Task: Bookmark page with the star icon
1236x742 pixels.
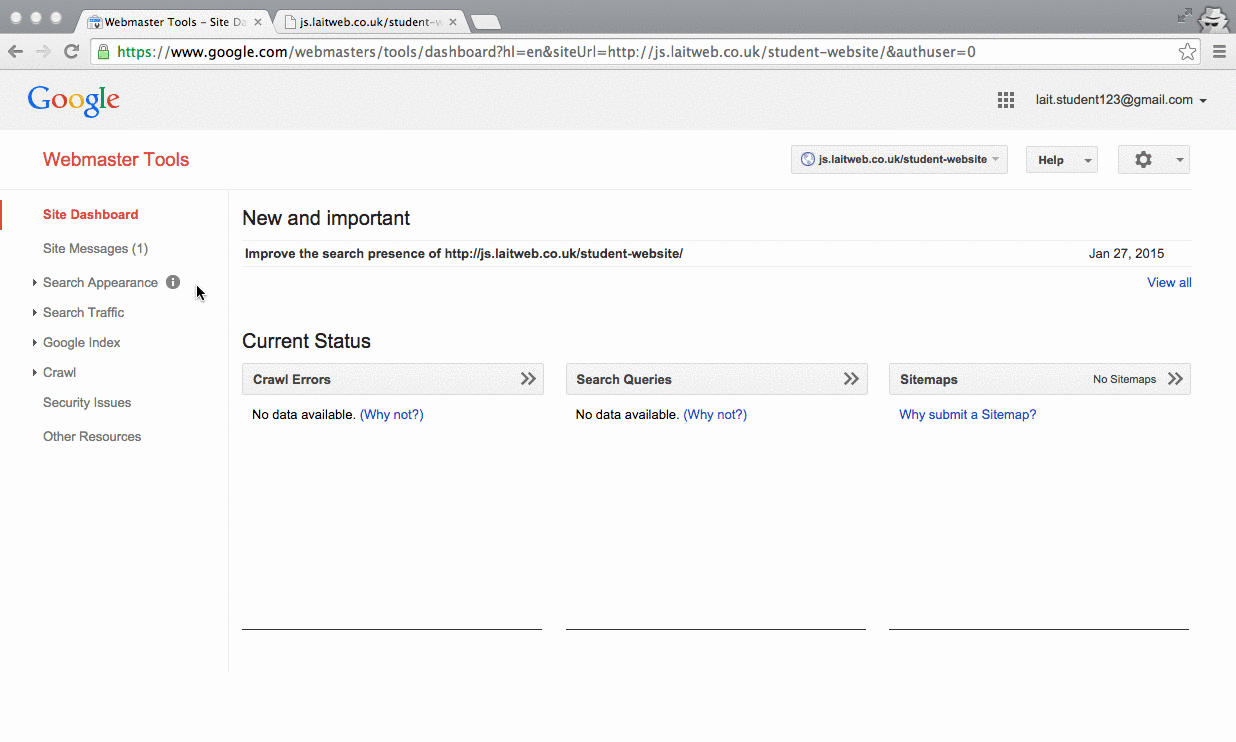Action: click(x=1187, y=52)
